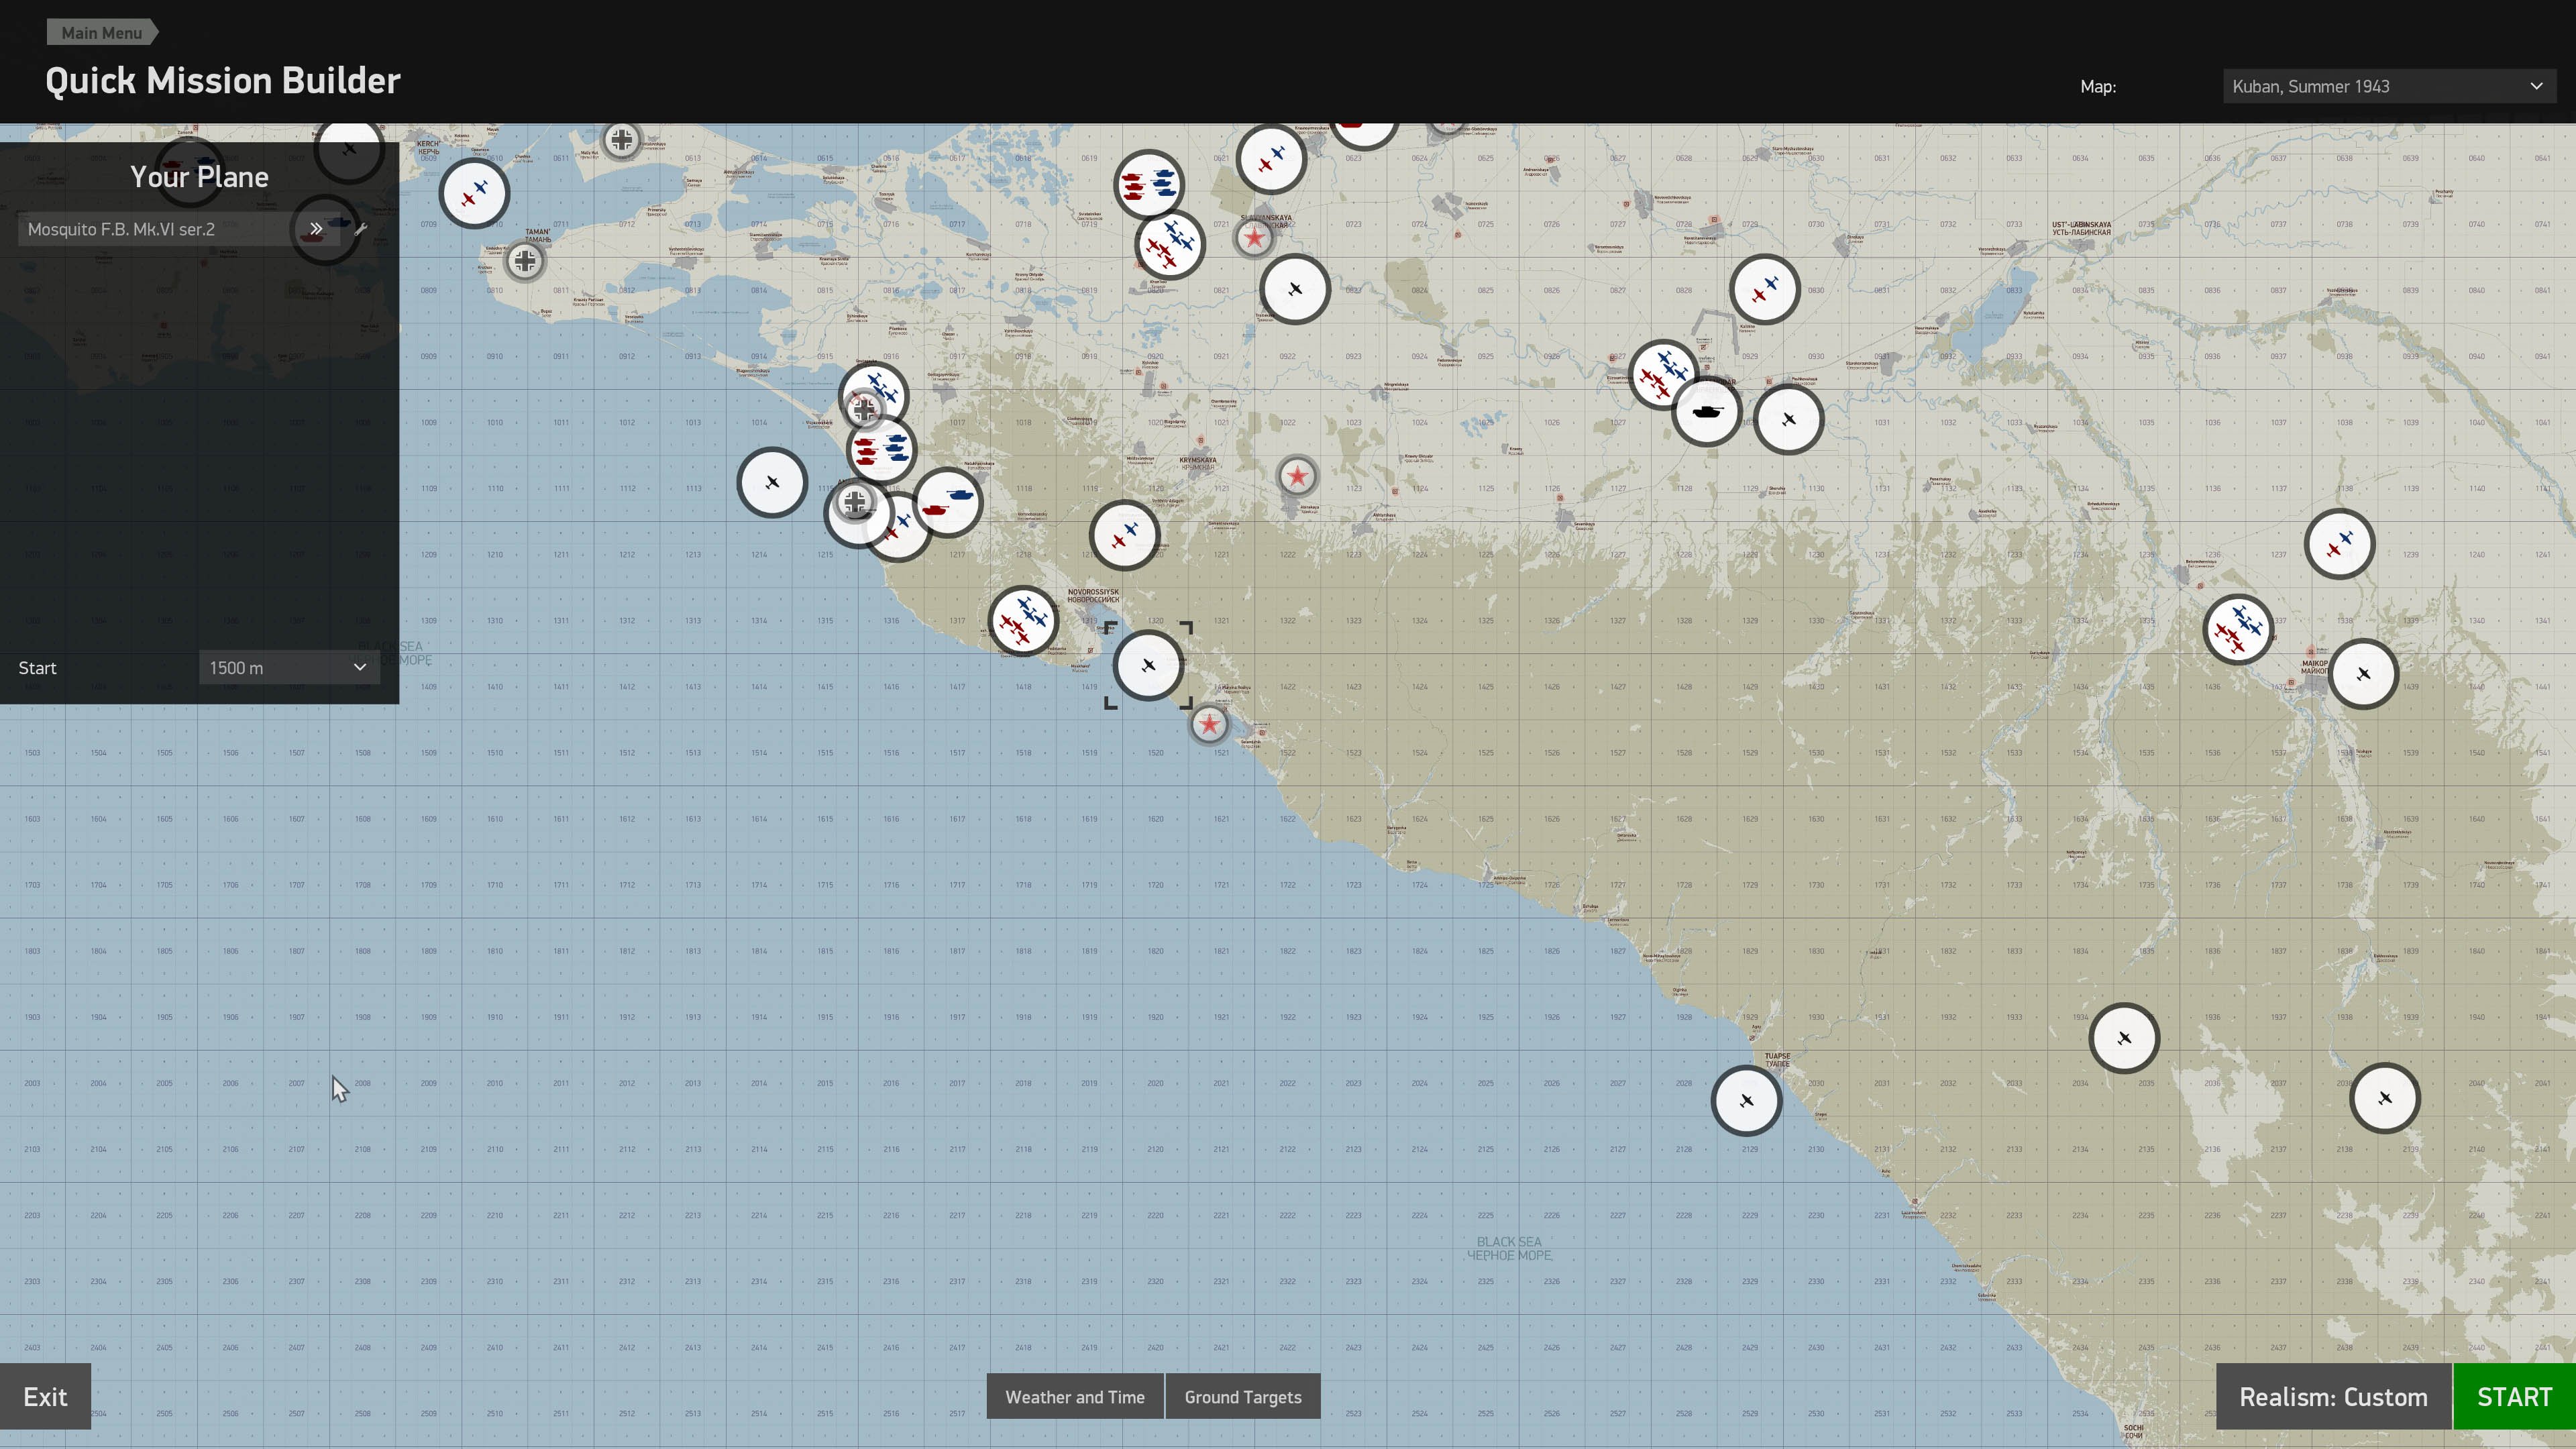
Task: Open the Ground Targets panel
Action: [1242, 1397]
